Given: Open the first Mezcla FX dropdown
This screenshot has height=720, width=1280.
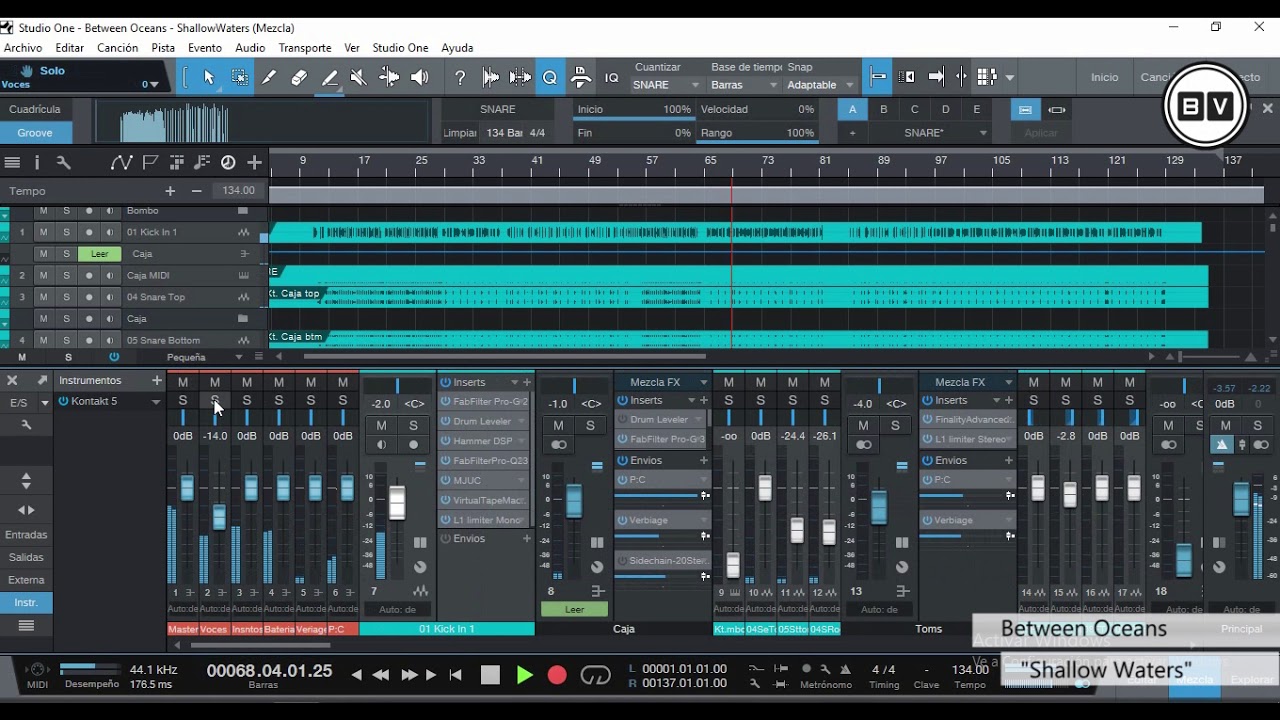Looking at the screenshot, I should pyautogui.click(x=662, y=382).
